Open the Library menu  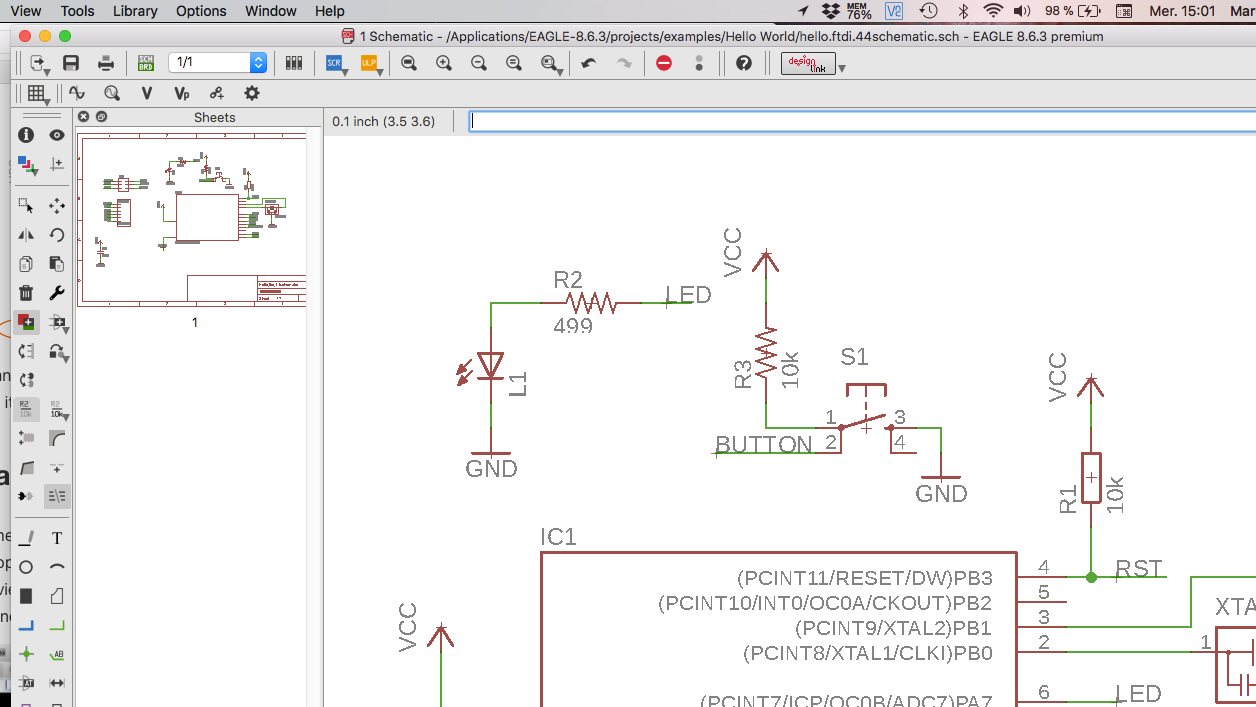[x=135, y=11]
